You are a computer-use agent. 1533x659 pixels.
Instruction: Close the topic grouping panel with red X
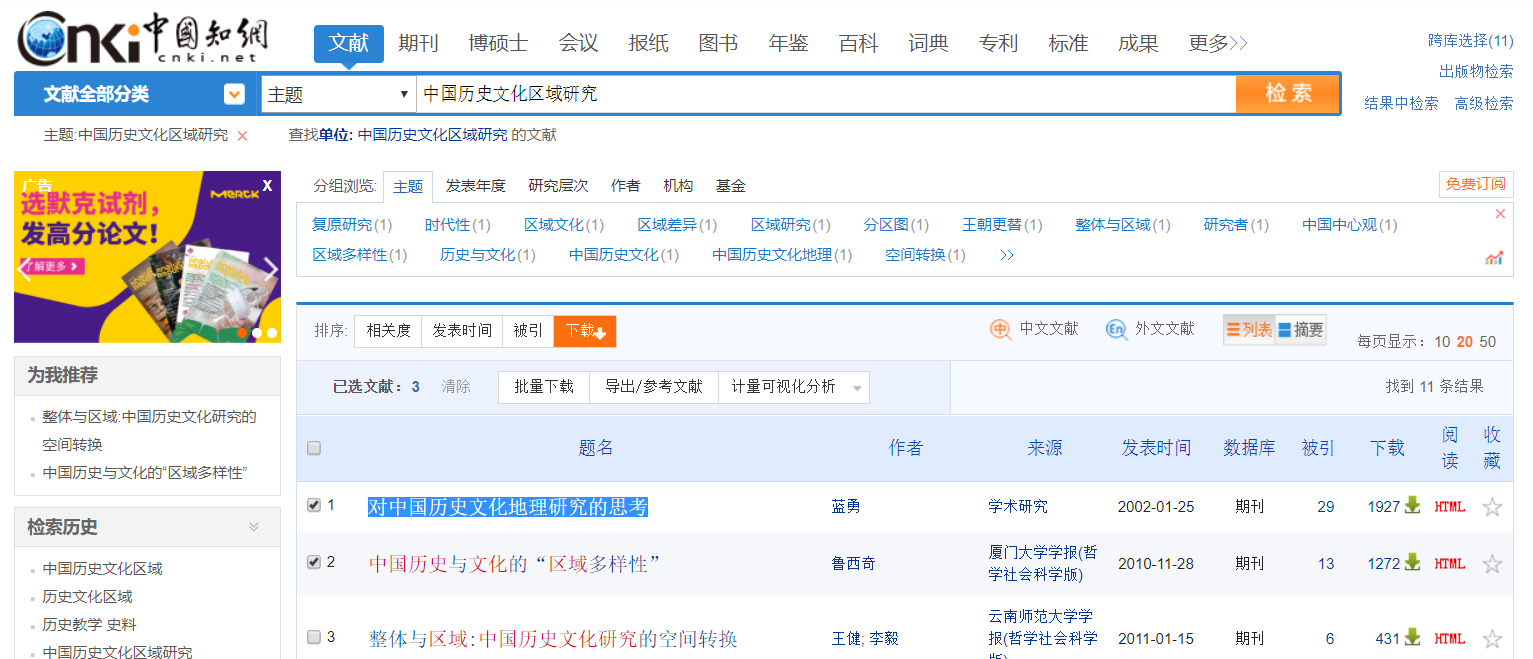tap(1500, 214)
